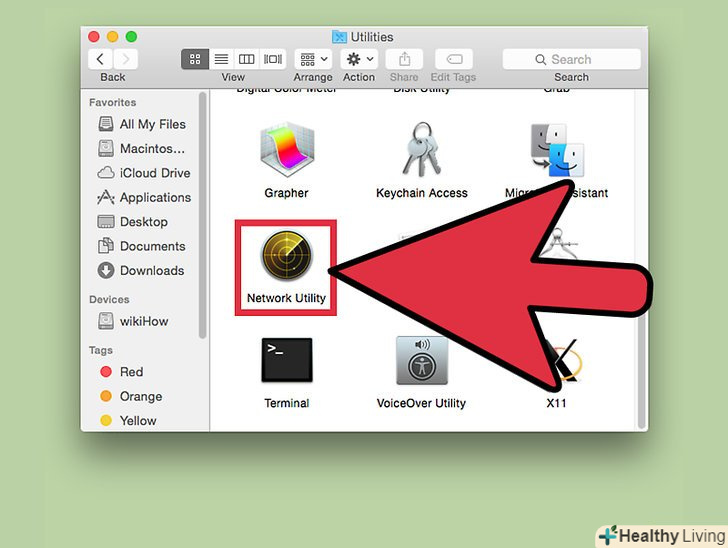The width and height of the screenshot is (728, 548).
Task: Switch to Cover Flow view
Action: [273, 59]
